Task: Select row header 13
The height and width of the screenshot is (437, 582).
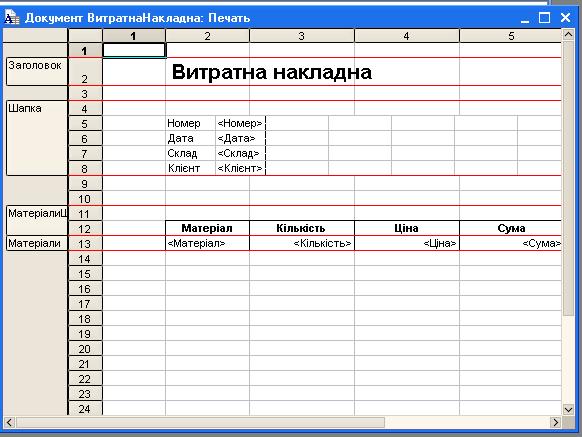Action: click(85, 244)
